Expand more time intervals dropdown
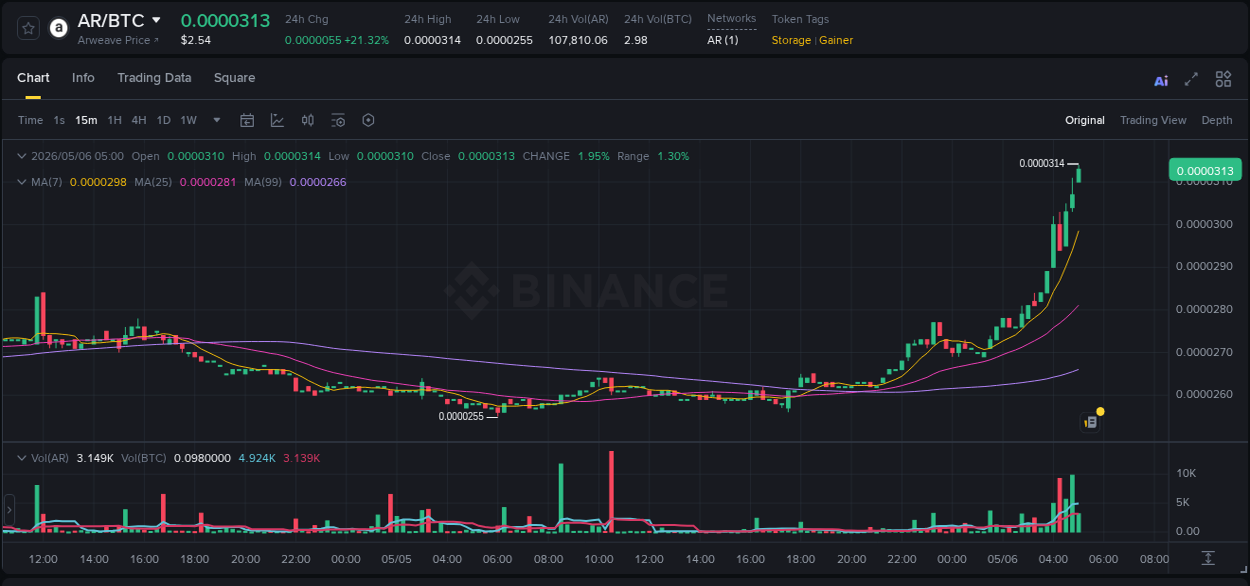1250x586 pixels. (217, 120)
